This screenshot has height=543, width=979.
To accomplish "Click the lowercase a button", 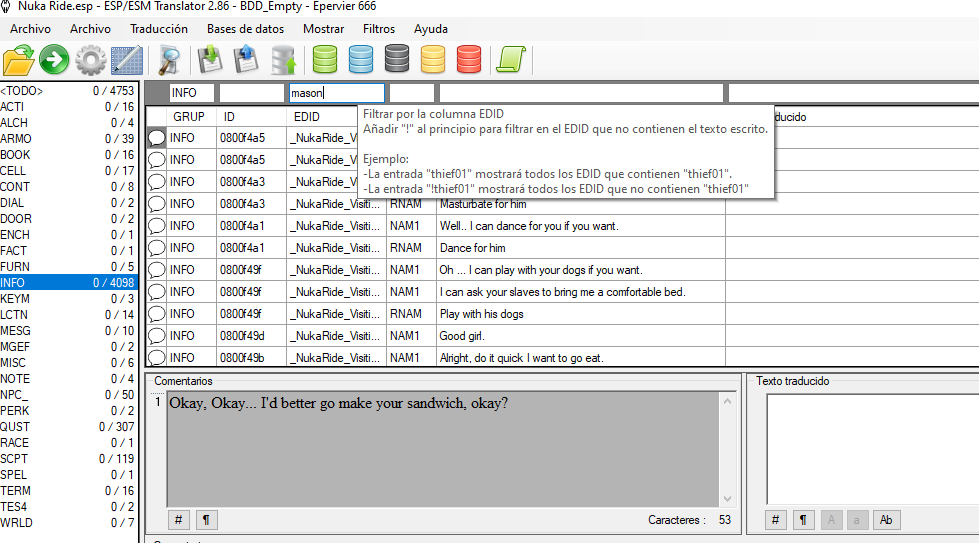I will click(x=857, y=520).
